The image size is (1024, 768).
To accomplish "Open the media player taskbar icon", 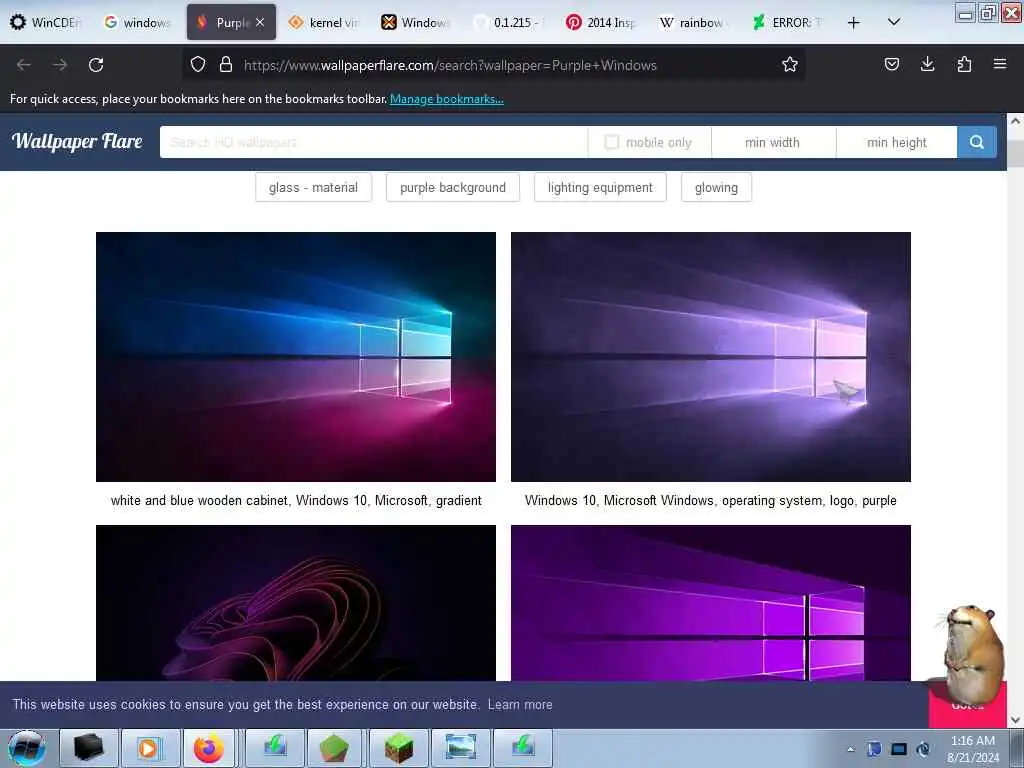I will coord(149,748).
